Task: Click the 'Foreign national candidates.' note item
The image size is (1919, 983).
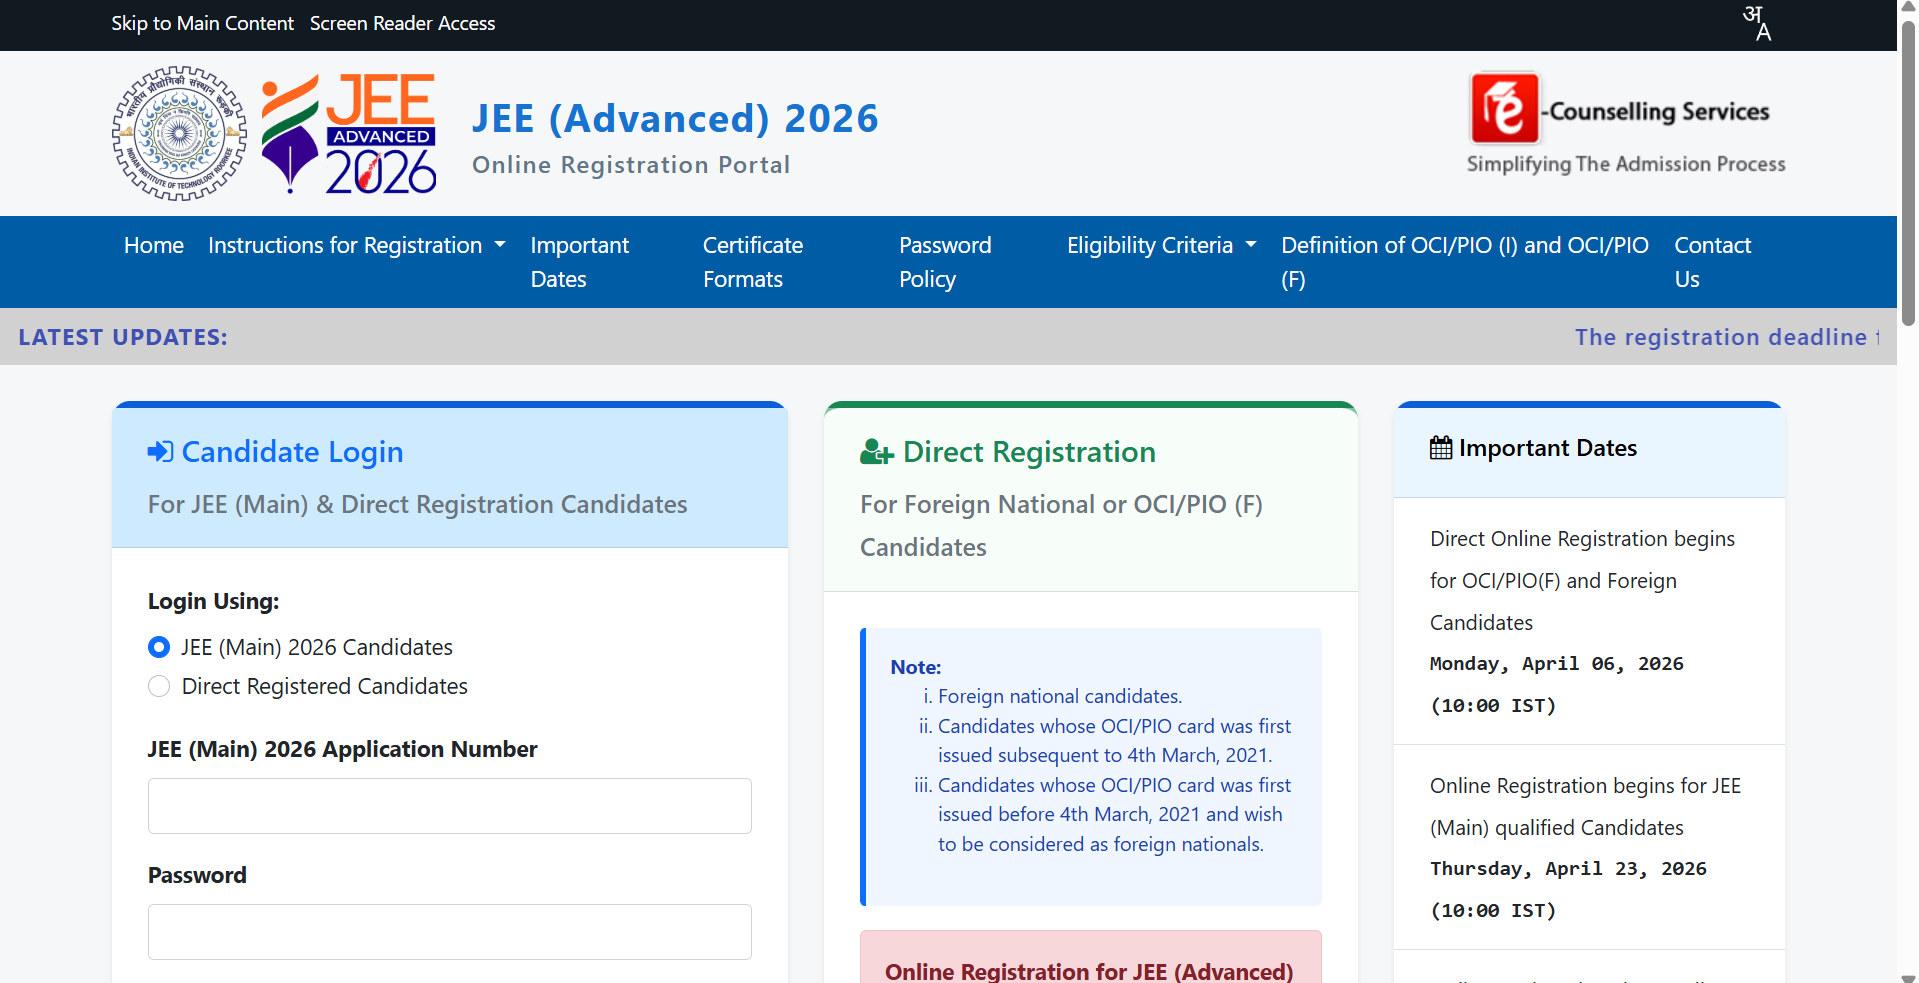Action: tap(1060, 696)
